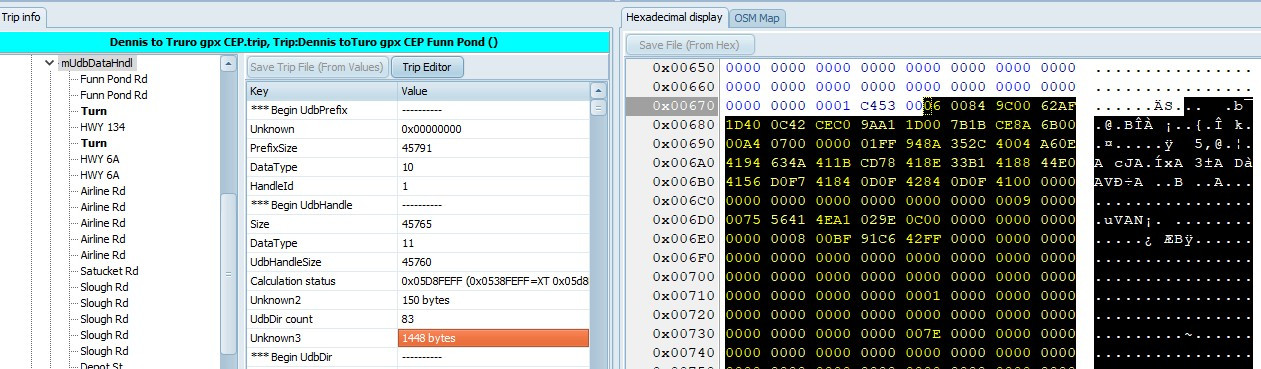Click hex address 0x006E0
Image resolution: width=1261 pixels, height=369 pixels.
coord(684,239)
